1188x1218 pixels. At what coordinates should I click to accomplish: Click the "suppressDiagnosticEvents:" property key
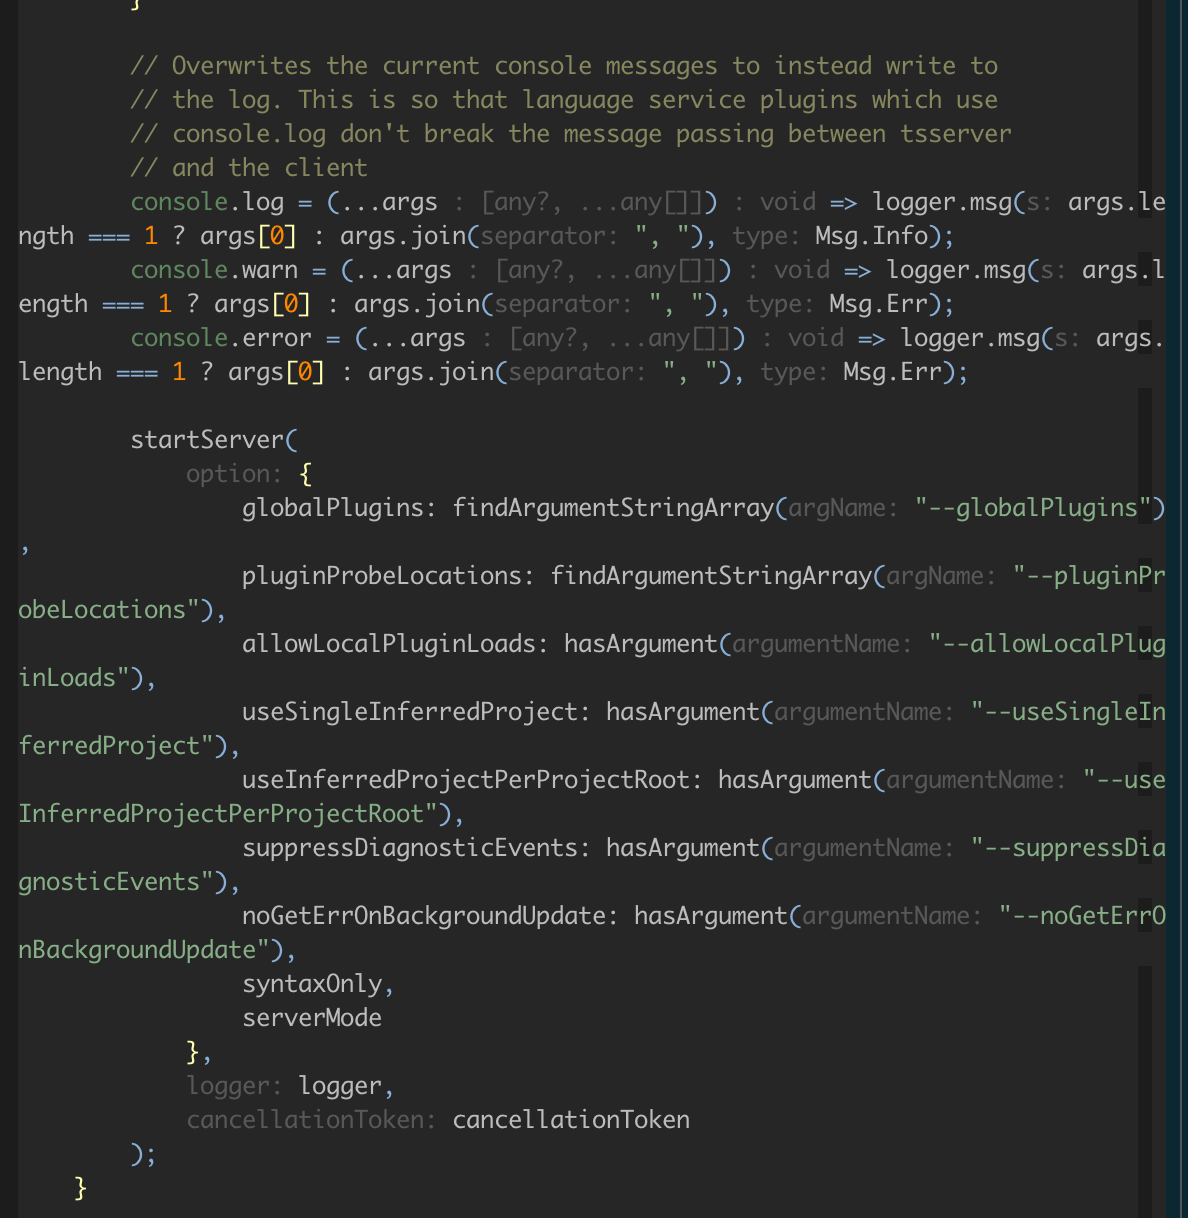click(416, 848)
